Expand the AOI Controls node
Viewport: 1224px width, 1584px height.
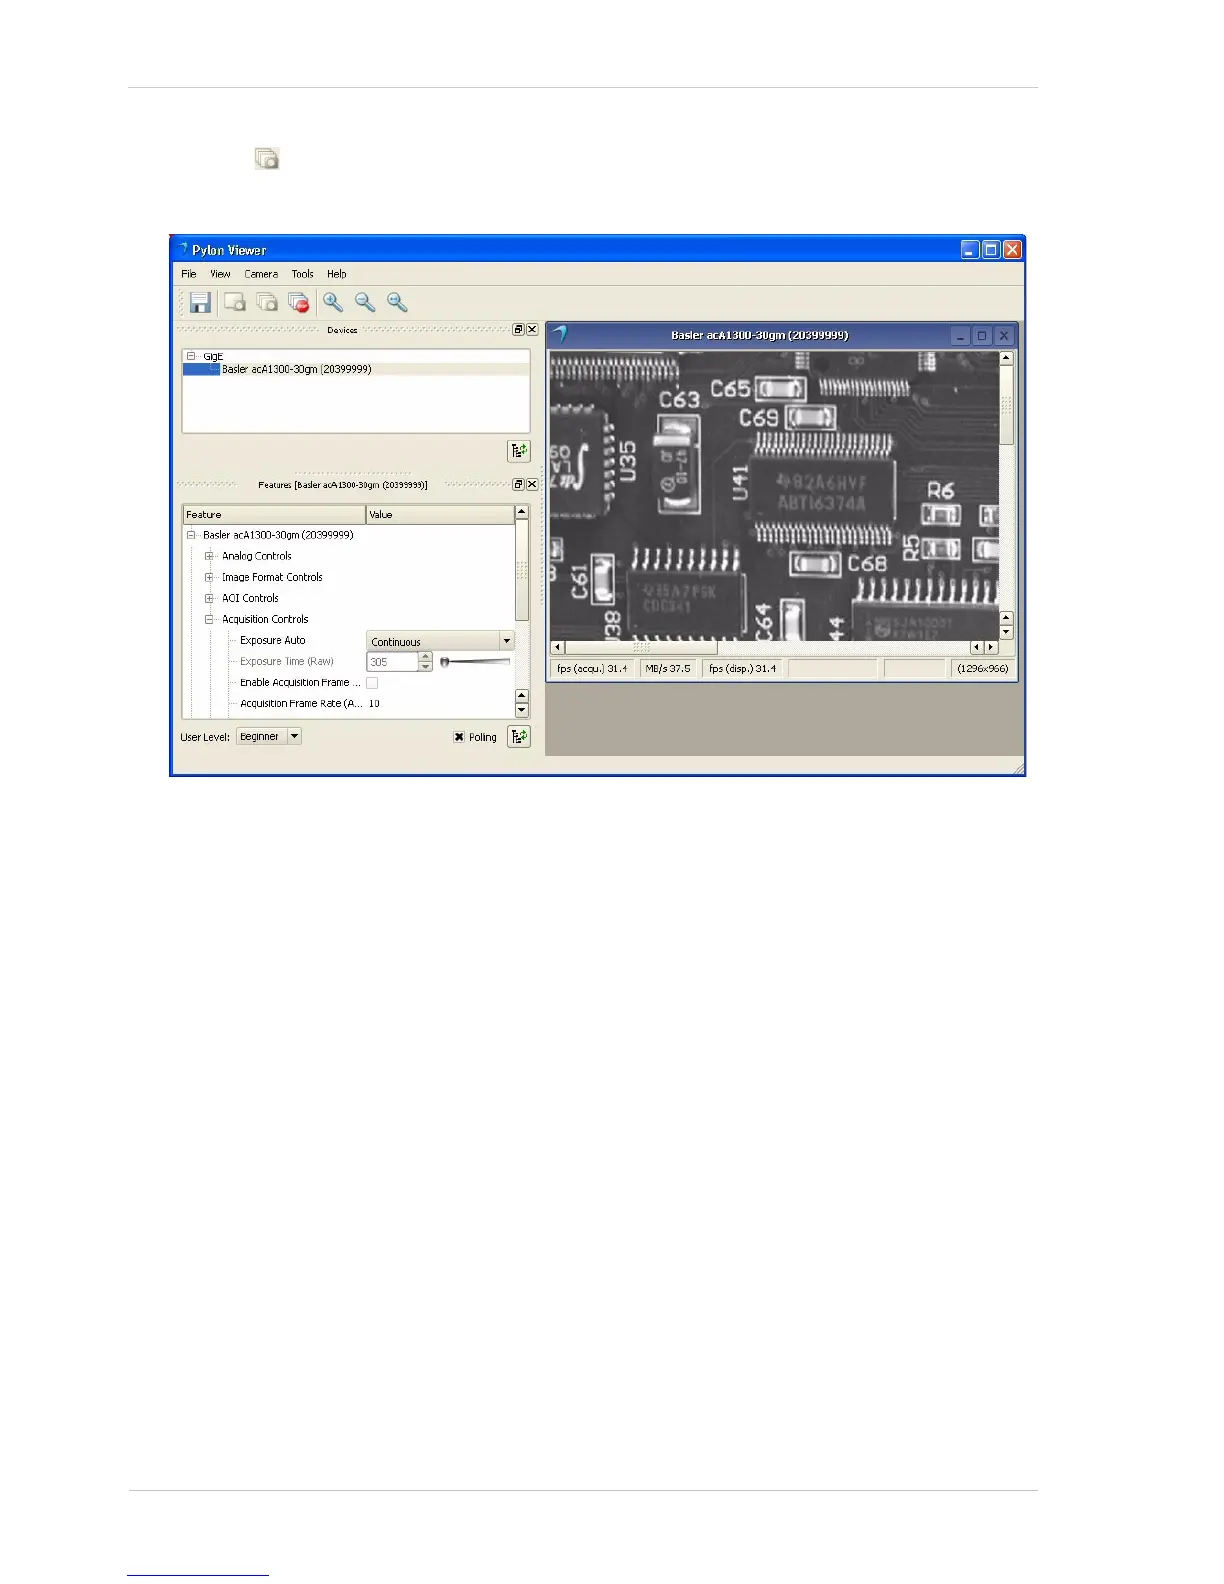[210, 598]
